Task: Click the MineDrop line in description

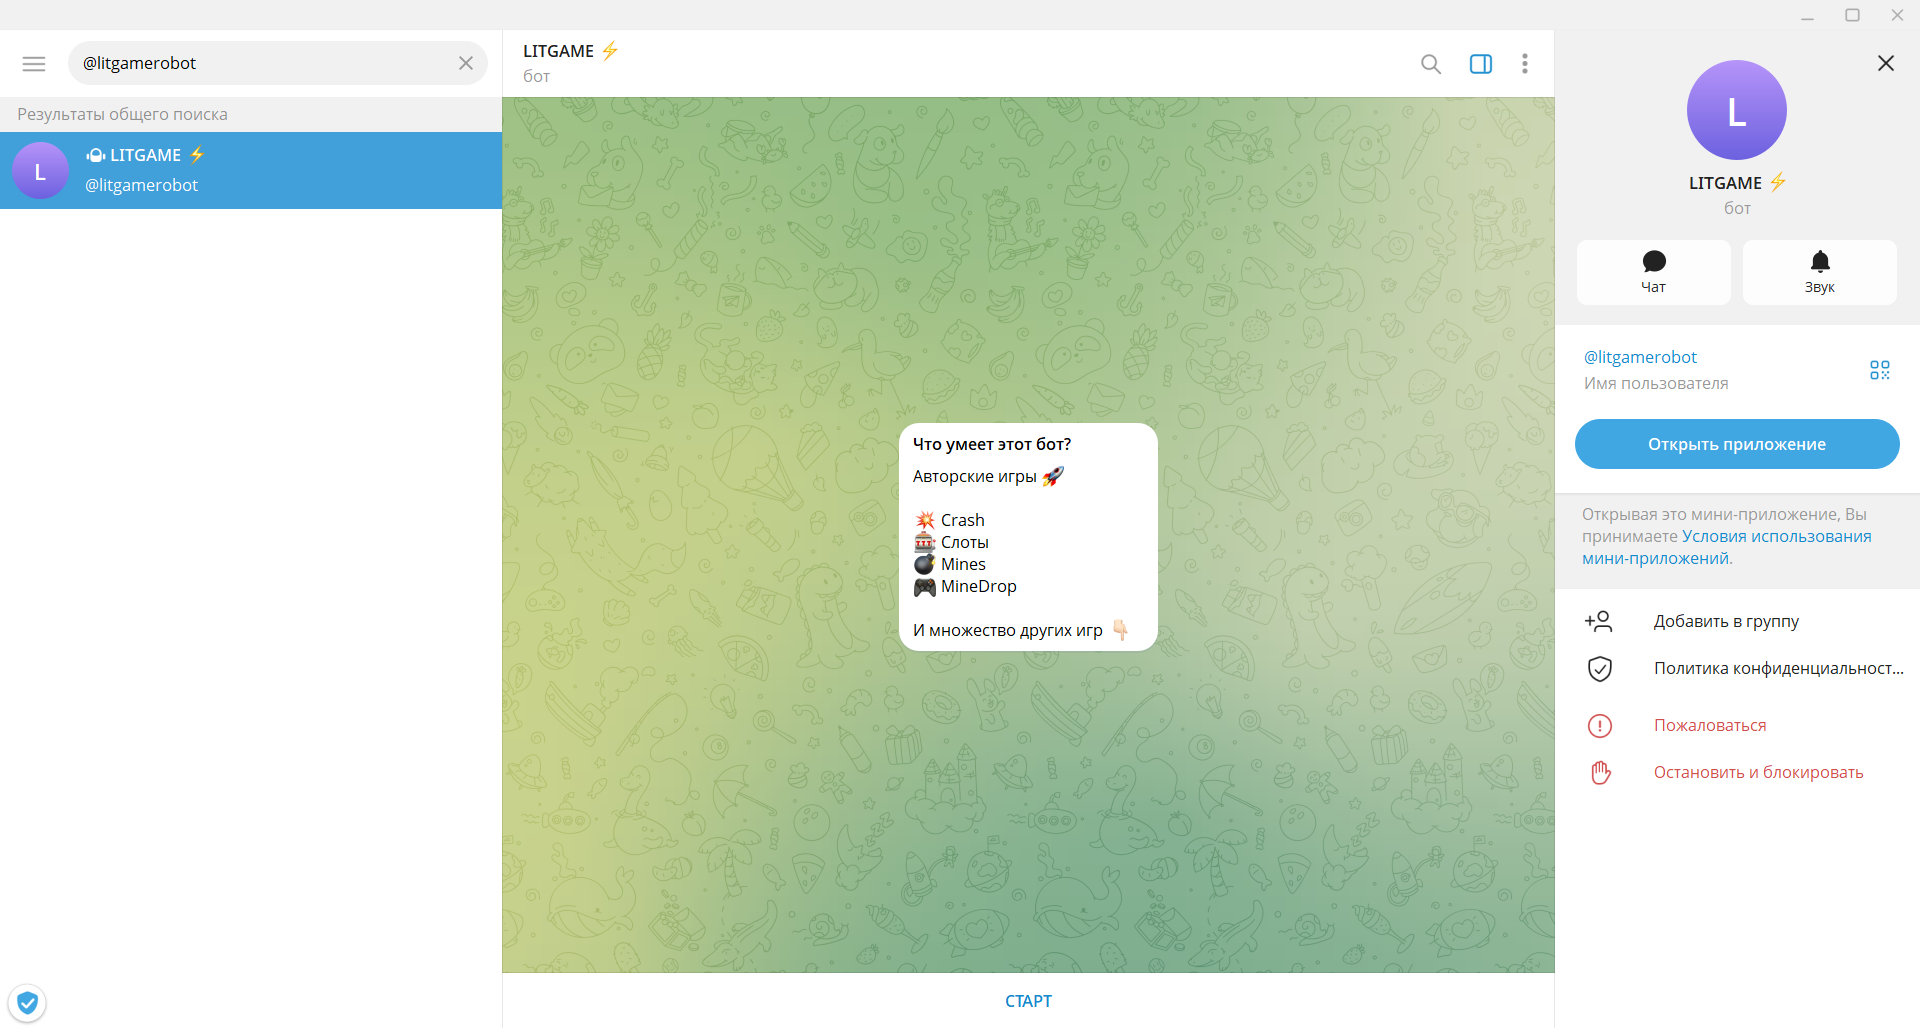Action: click(x=965, y=586)
